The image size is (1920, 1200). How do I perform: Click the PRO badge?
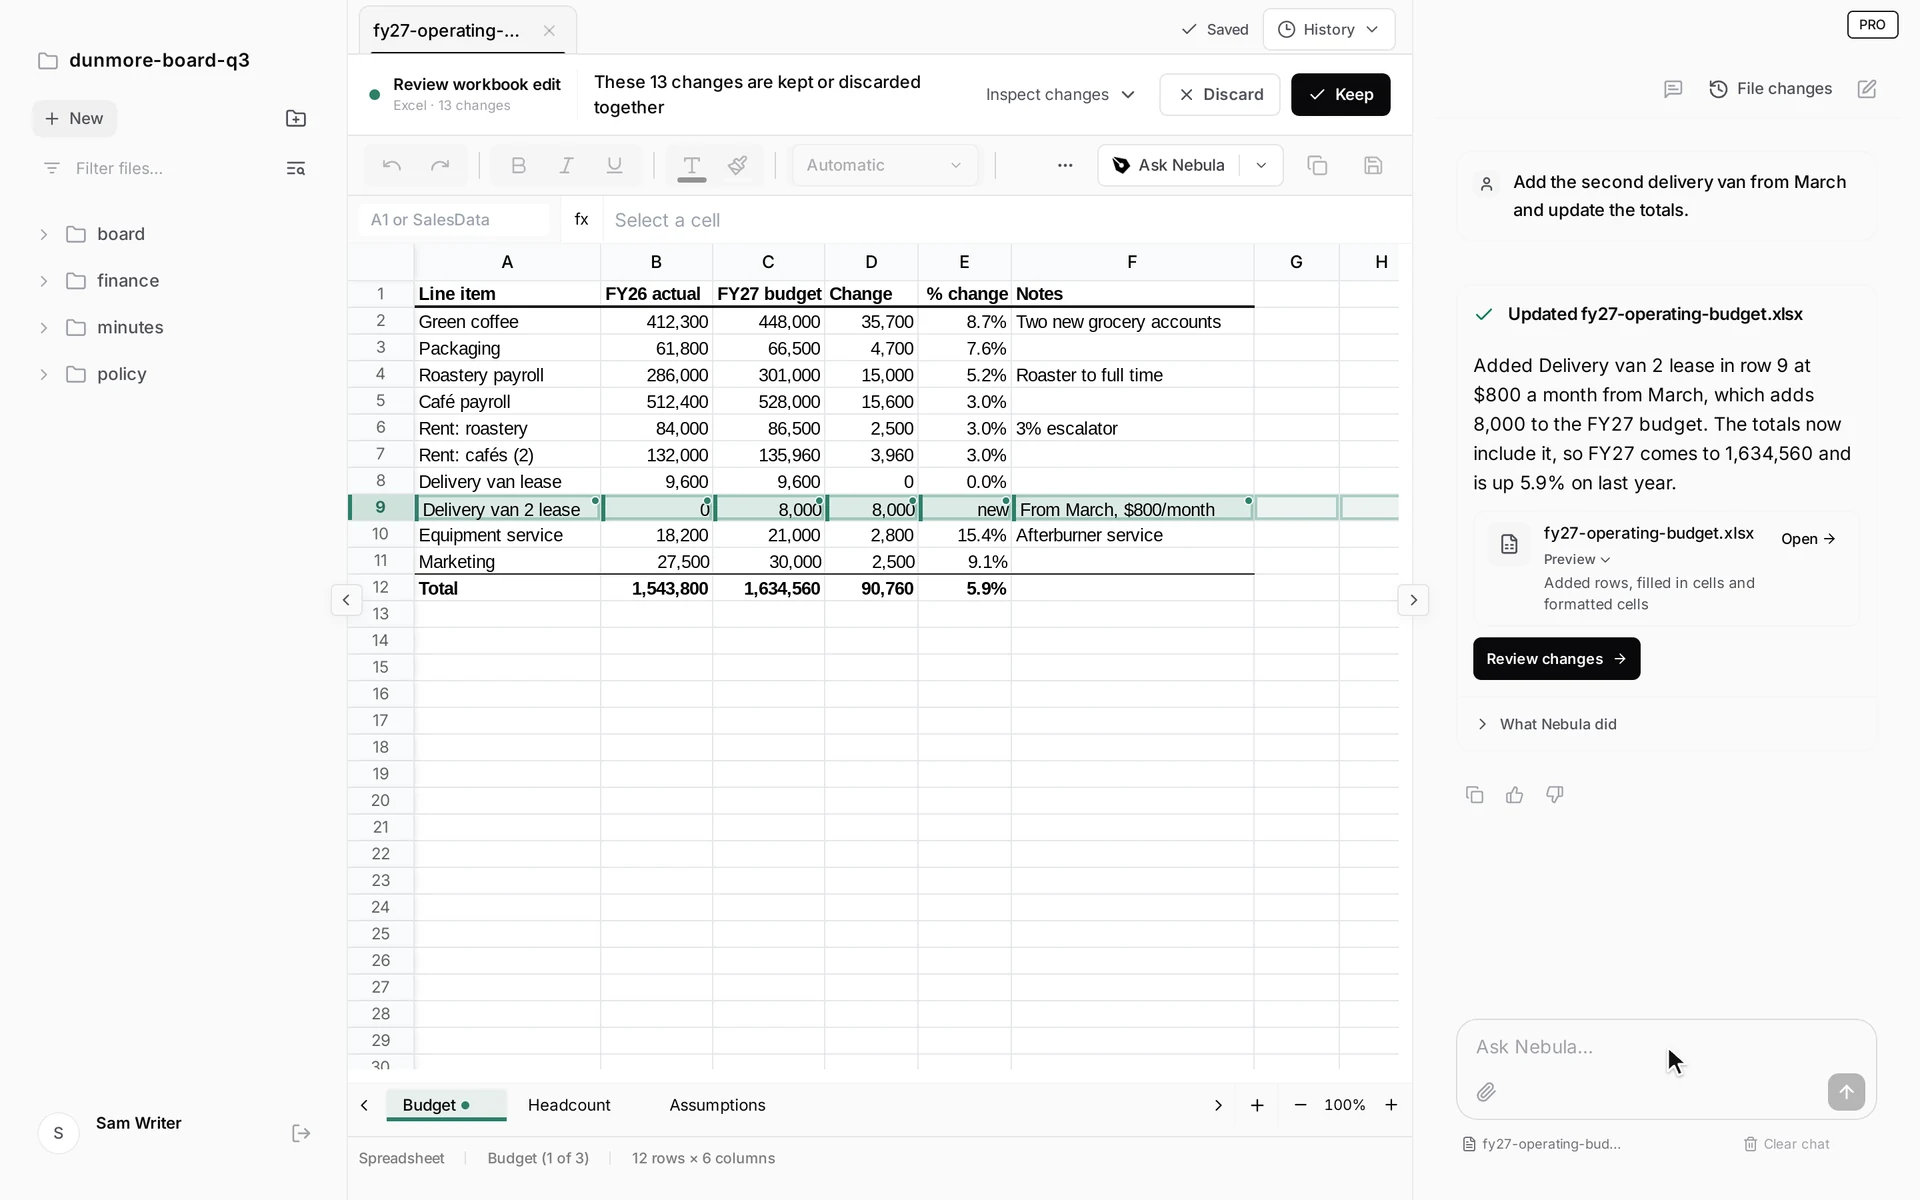tap(1872, 25)
